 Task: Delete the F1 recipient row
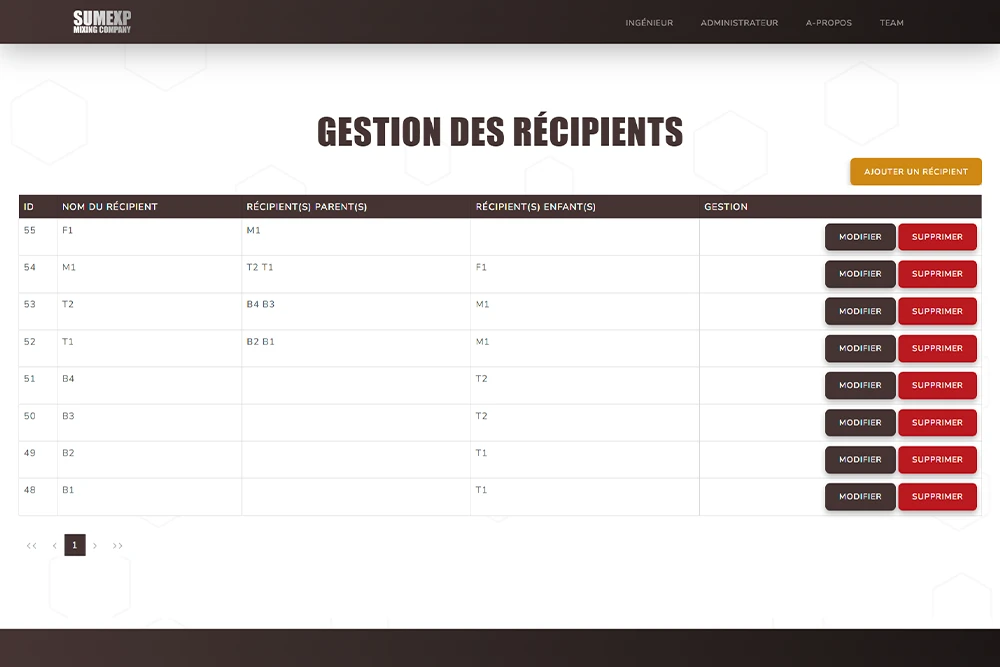pyautogui.click(x=937, y=237)
